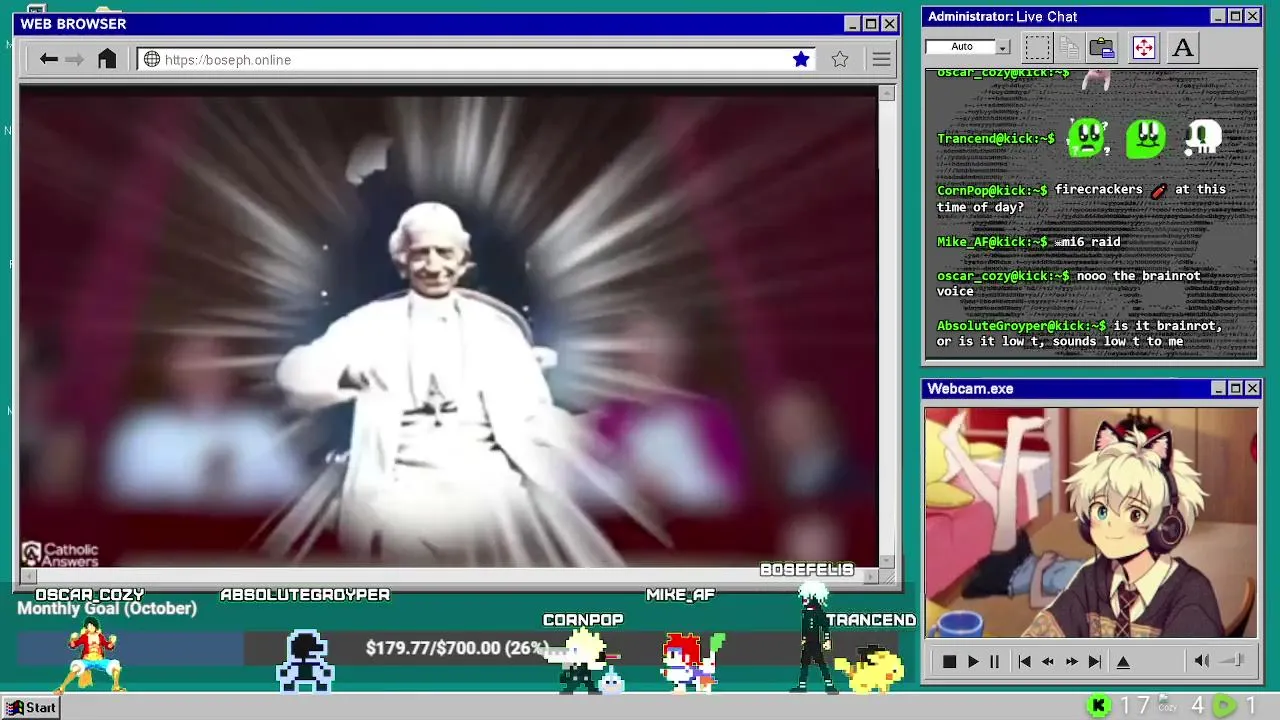Click the Monthly Goal progress bar

click(458, 648)
